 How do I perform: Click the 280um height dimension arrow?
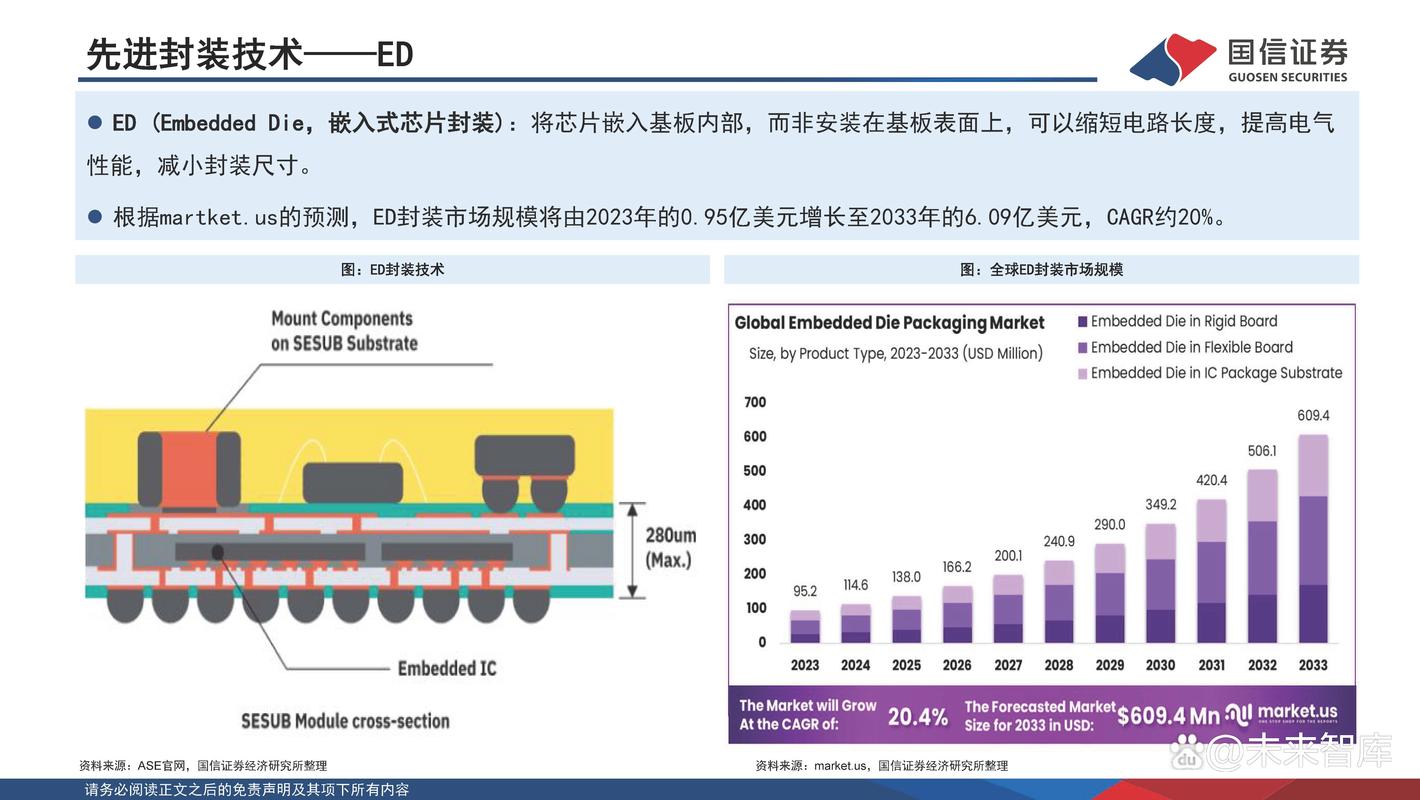click(x=631, y=550)
